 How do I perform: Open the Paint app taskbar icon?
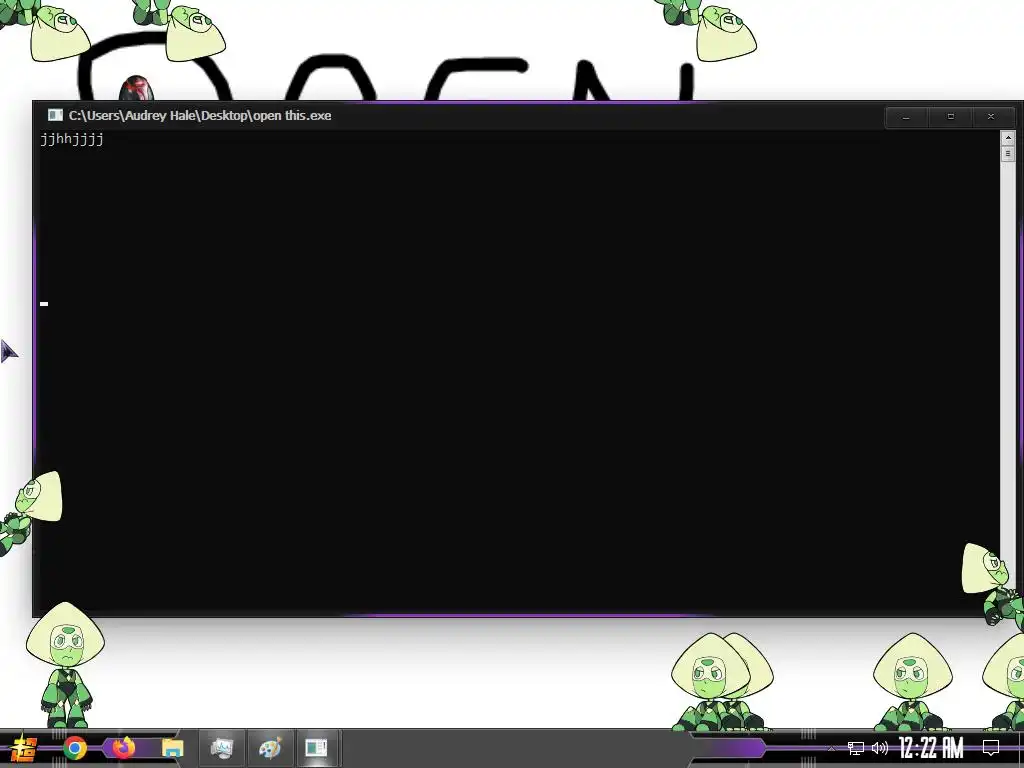[270, 748]
